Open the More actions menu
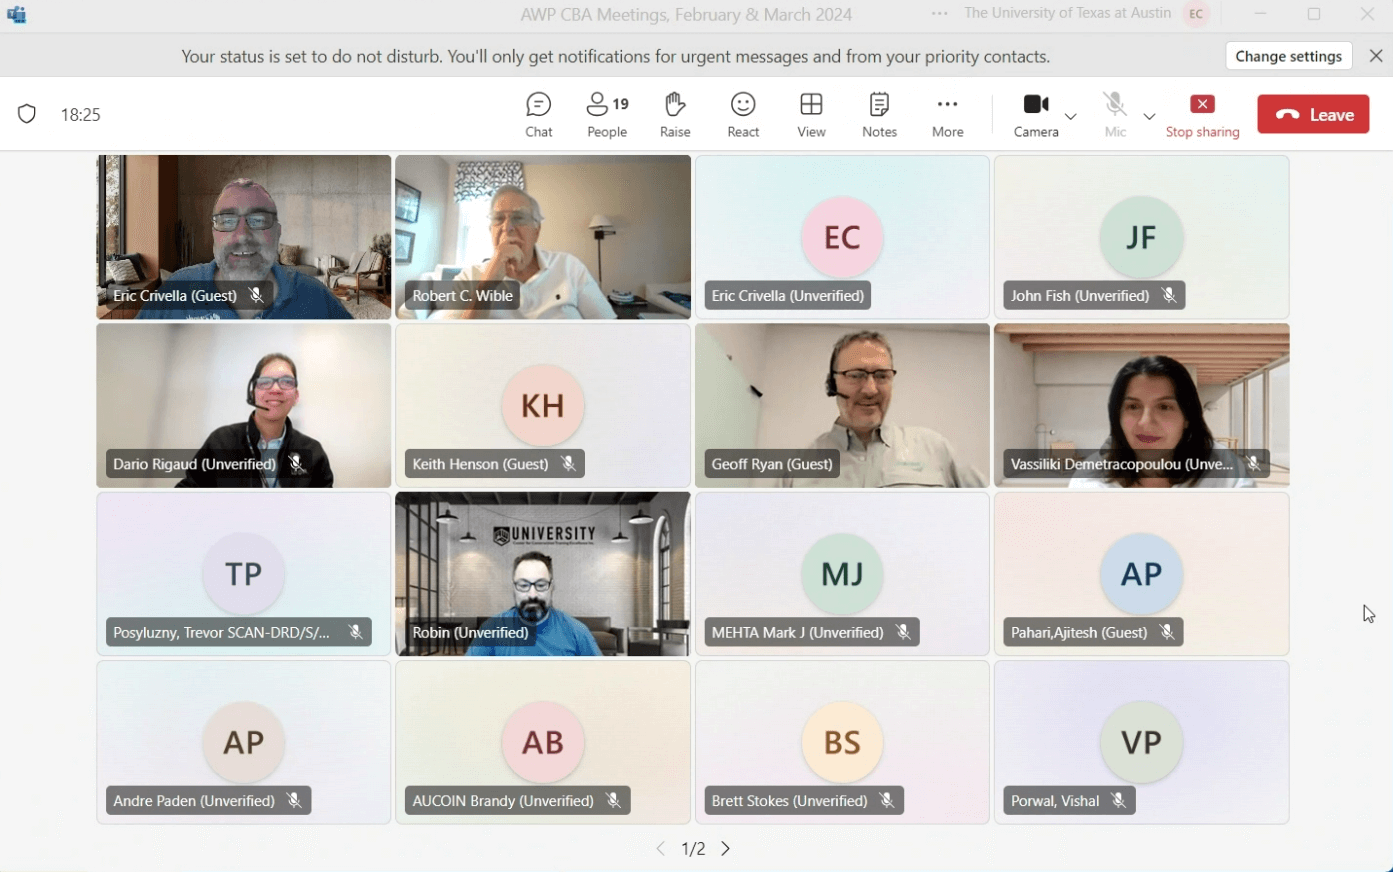Image resolution: width=1393 pixels, height=872 pixels. pos(947,114)
